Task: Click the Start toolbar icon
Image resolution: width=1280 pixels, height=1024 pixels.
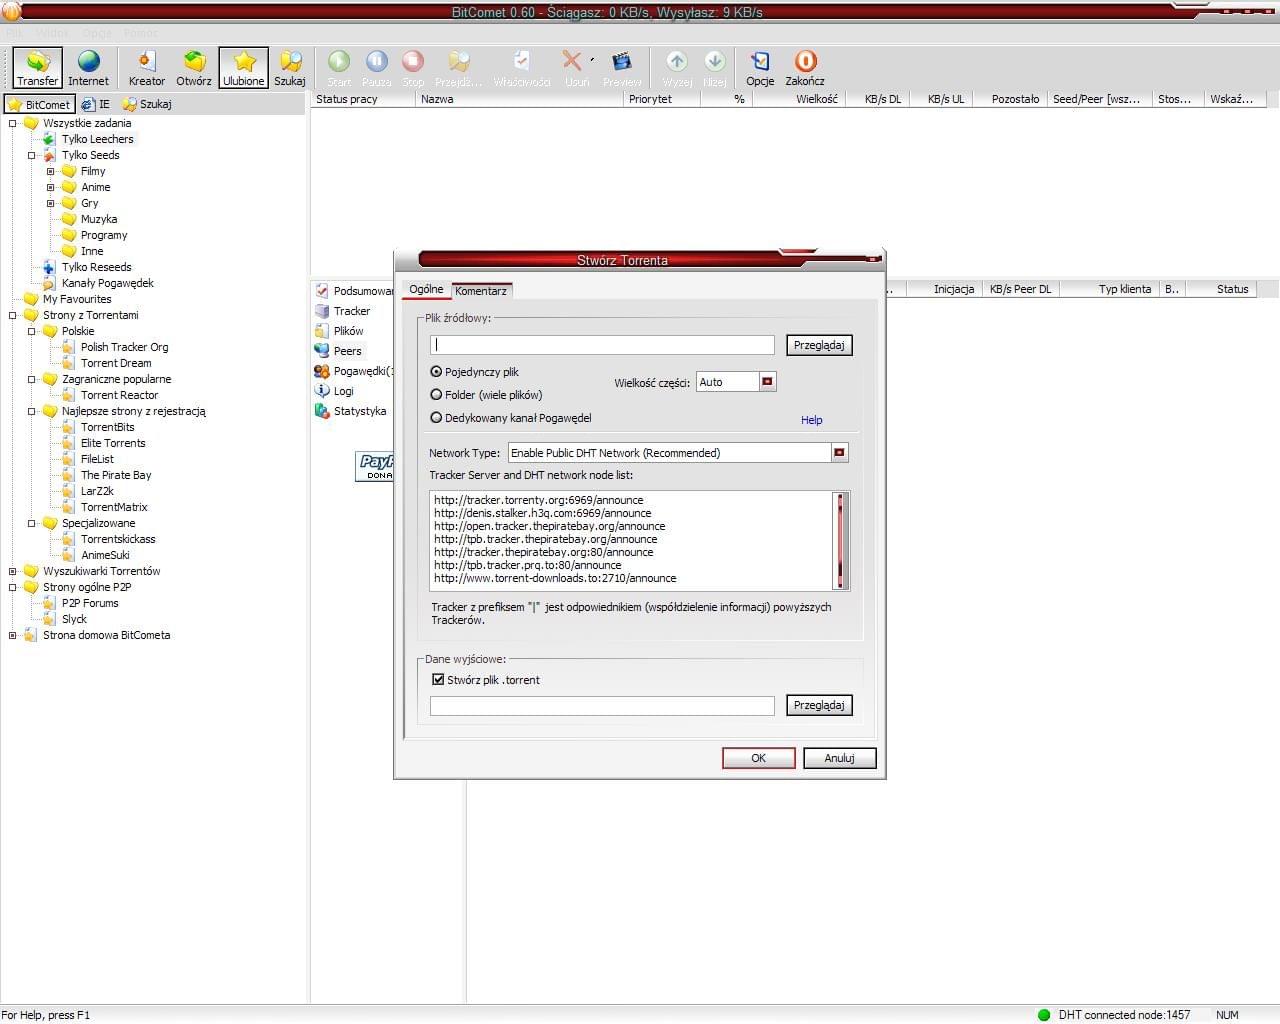Action: pyautogui.click(x=339, y=67)
